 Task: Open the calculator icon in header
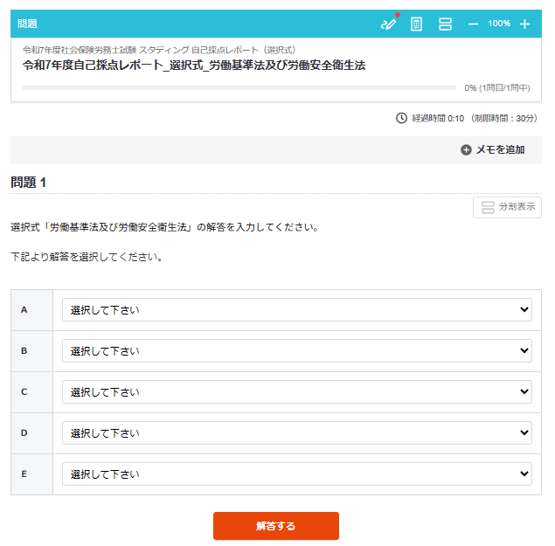point(416,24)
